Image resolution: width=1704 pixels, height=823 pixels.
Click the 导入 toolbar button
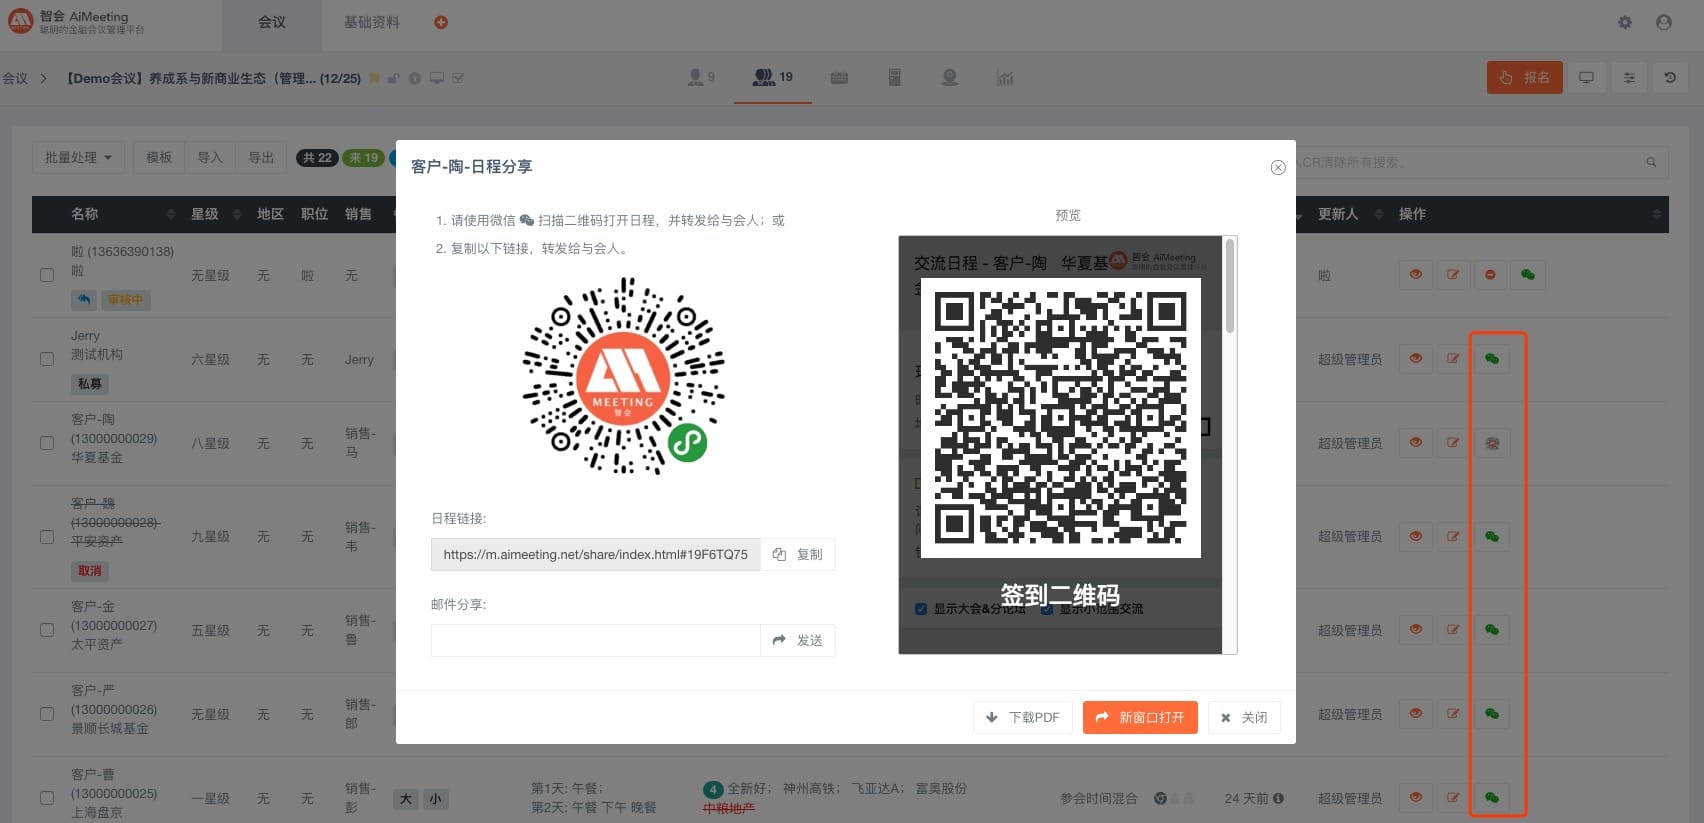tap(210, 157)
